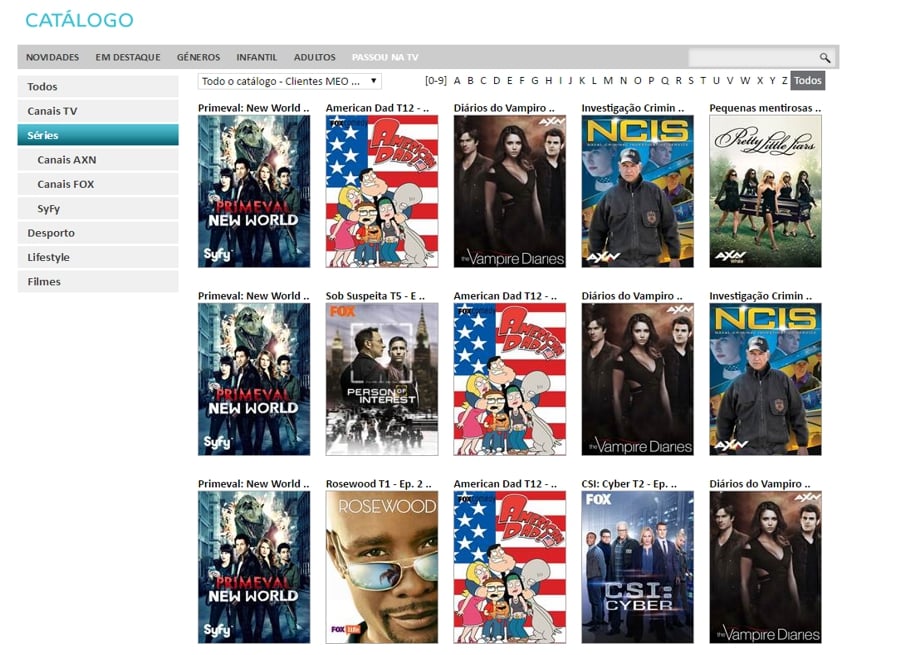The image size is (900, 655).
Task: Choose Canais FOX subcategory
Action: [98, 184]
